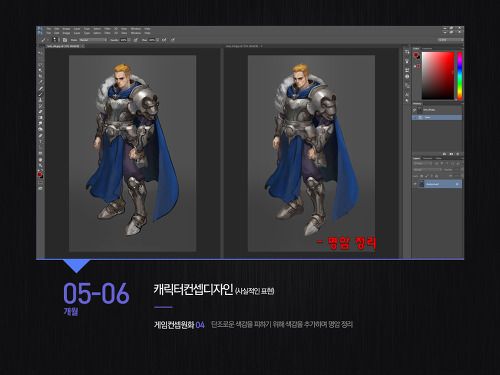
Task: Select the Eraser tool
Action: coord(41,111)
